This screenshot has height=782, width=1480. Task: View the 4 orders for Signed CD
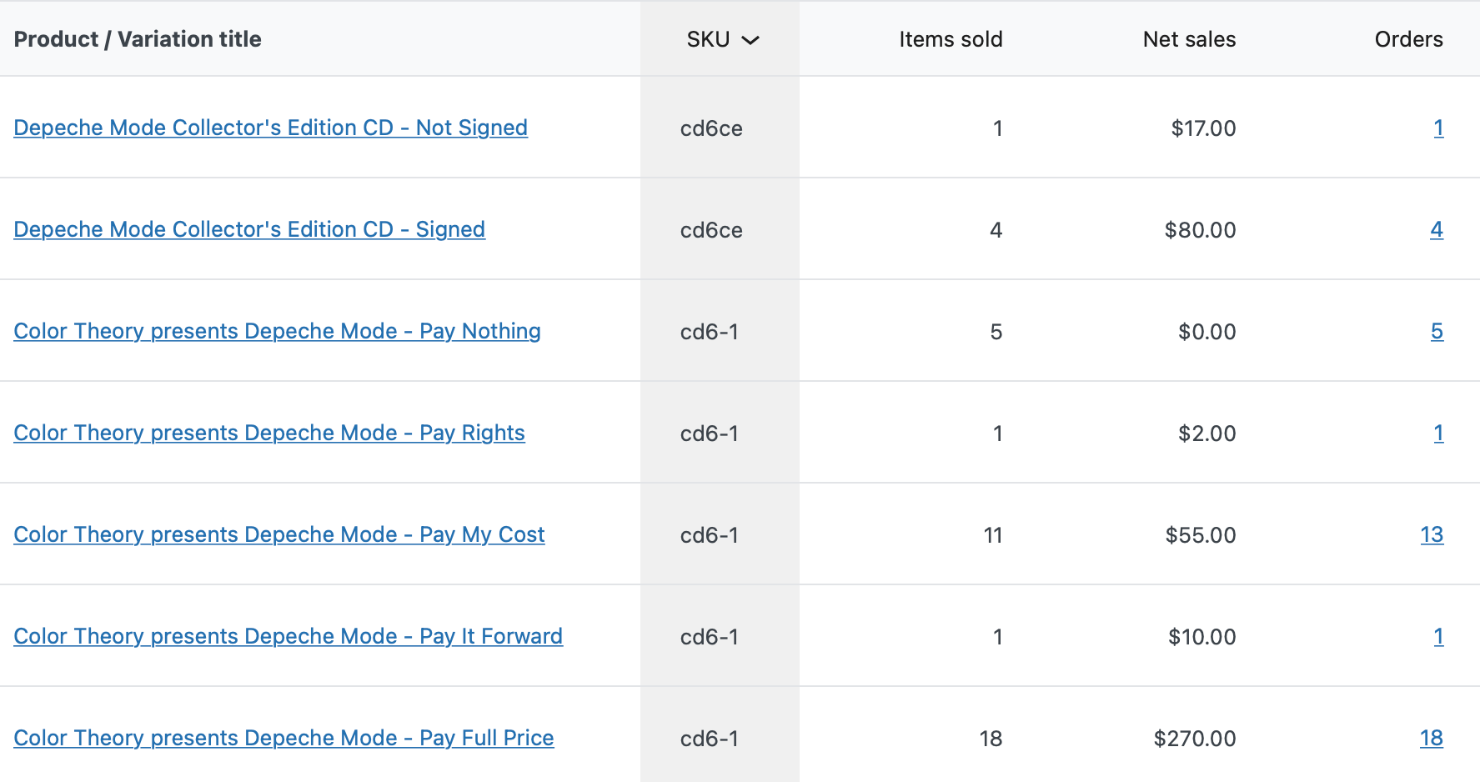(1436, 230)
